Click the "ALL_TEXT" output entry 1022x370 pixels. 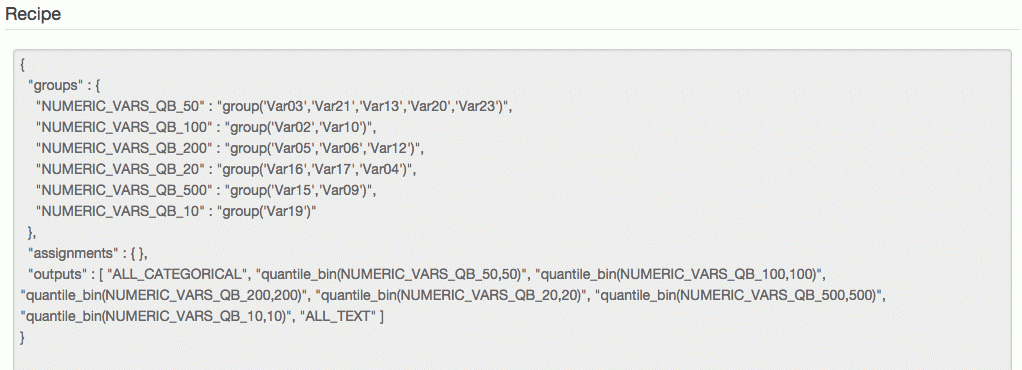click(336, 317)
